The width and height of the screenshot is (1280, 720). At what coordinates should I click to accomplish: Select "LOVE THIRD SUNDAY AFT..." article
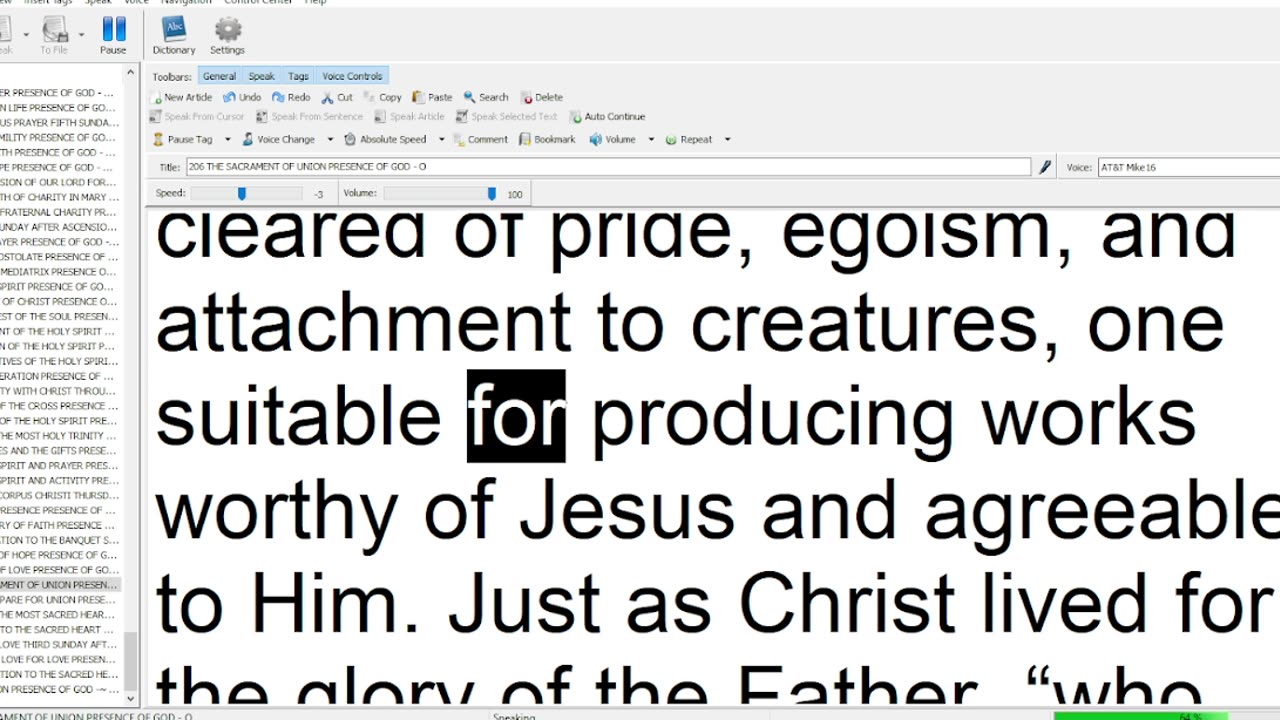(x=59, y=645)
